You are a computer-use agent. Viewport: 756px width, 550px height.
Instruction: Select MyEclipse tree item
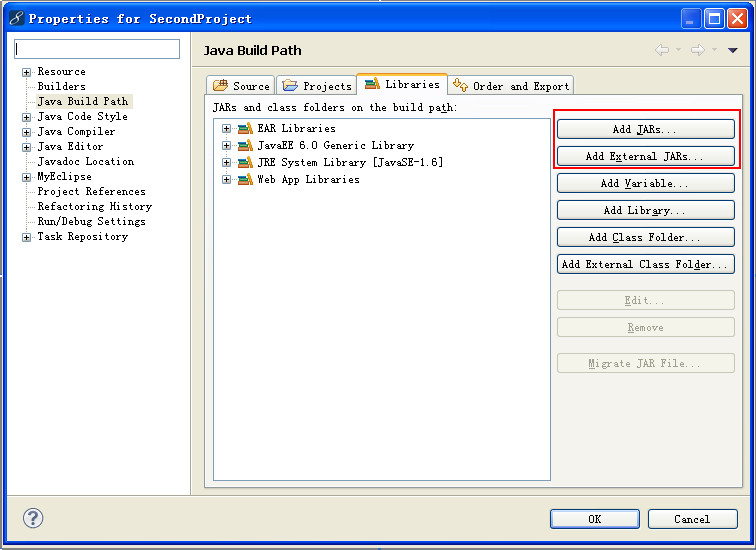[65, 176]
